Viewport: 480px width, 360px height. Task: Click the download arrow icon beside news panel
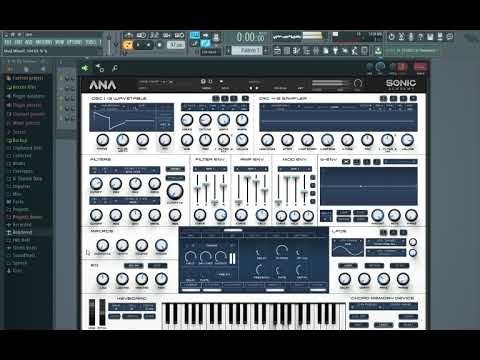tap(378, 51)
